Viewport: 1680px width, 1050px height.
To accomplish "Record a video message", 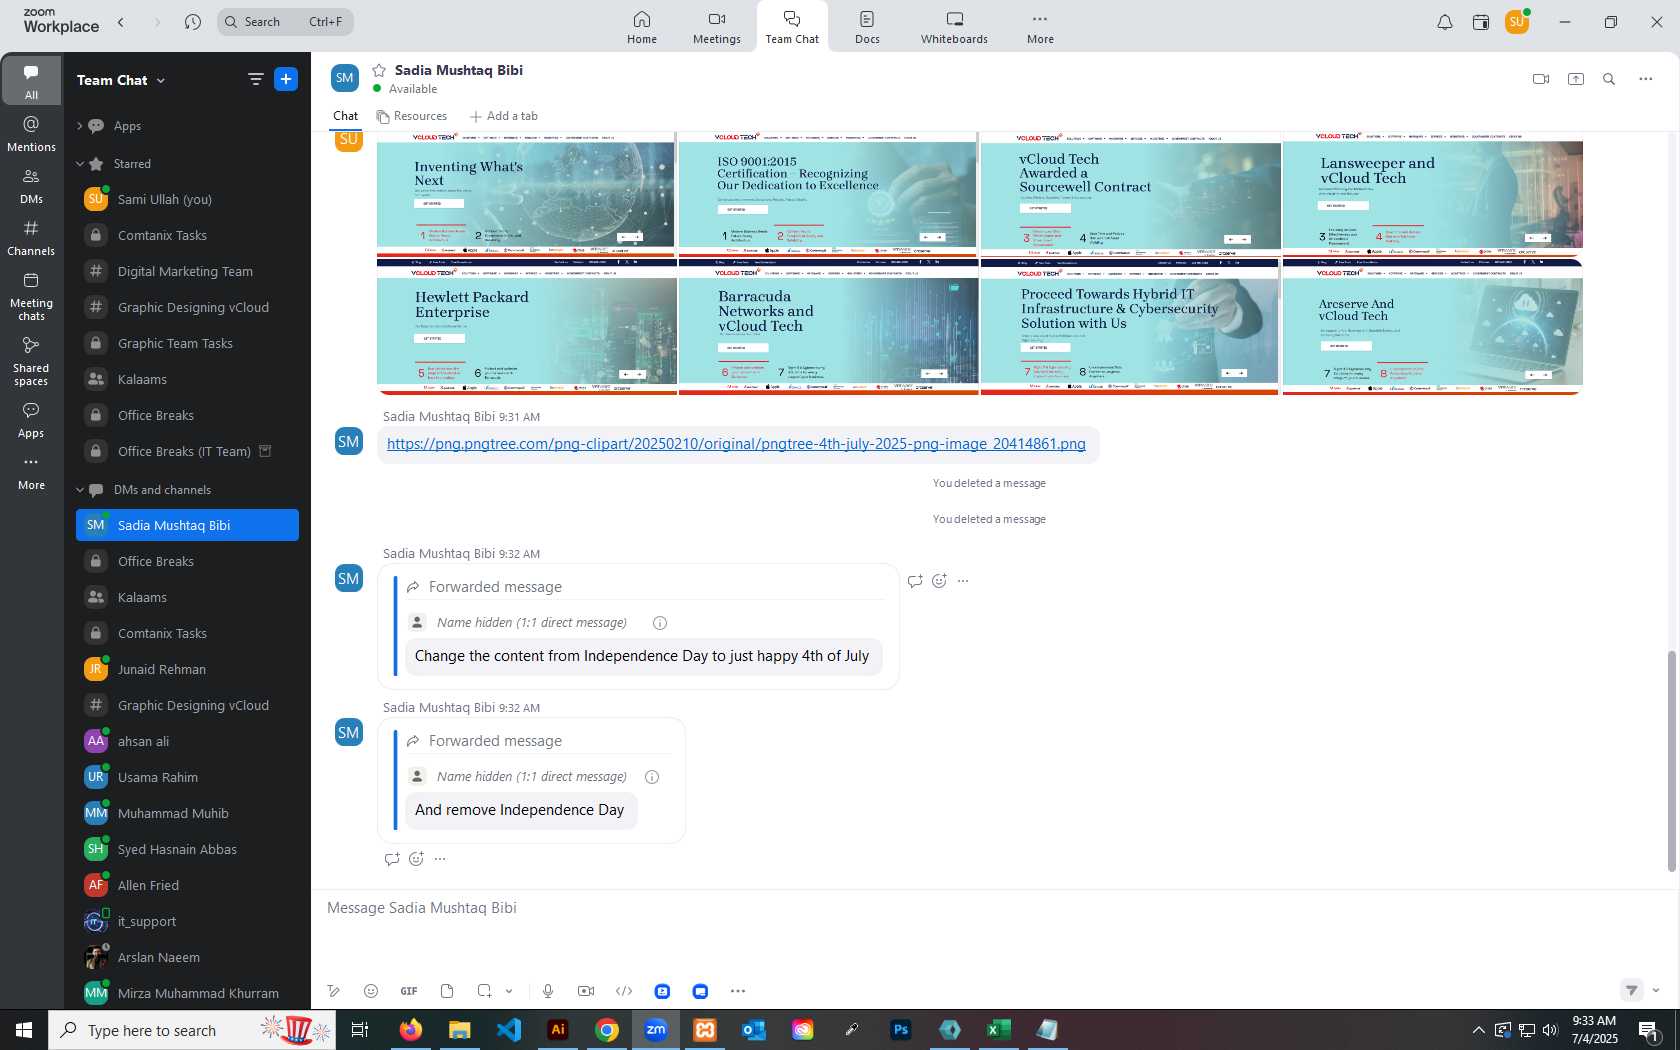I will 586,991.
